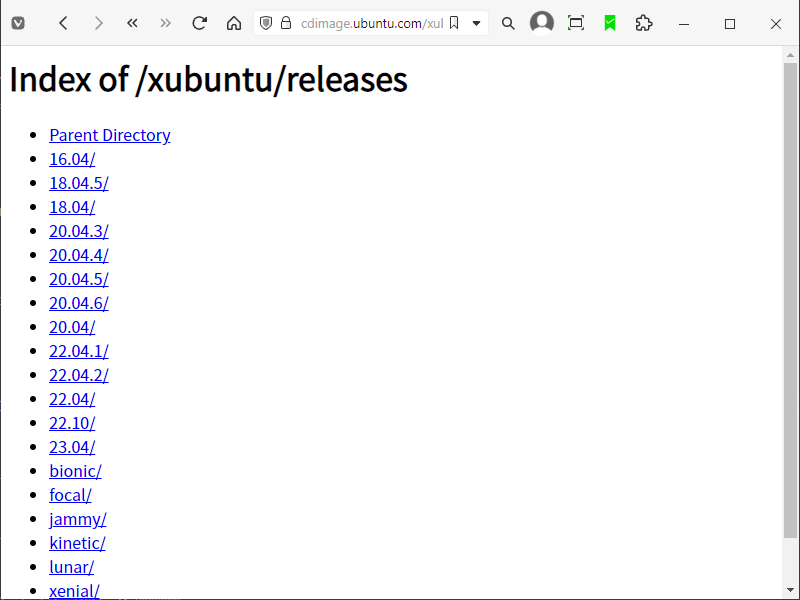The height and width of the screenshot is (600, 800).
Task: Open the 20.04.4/ directory
Action: [79, 255]
